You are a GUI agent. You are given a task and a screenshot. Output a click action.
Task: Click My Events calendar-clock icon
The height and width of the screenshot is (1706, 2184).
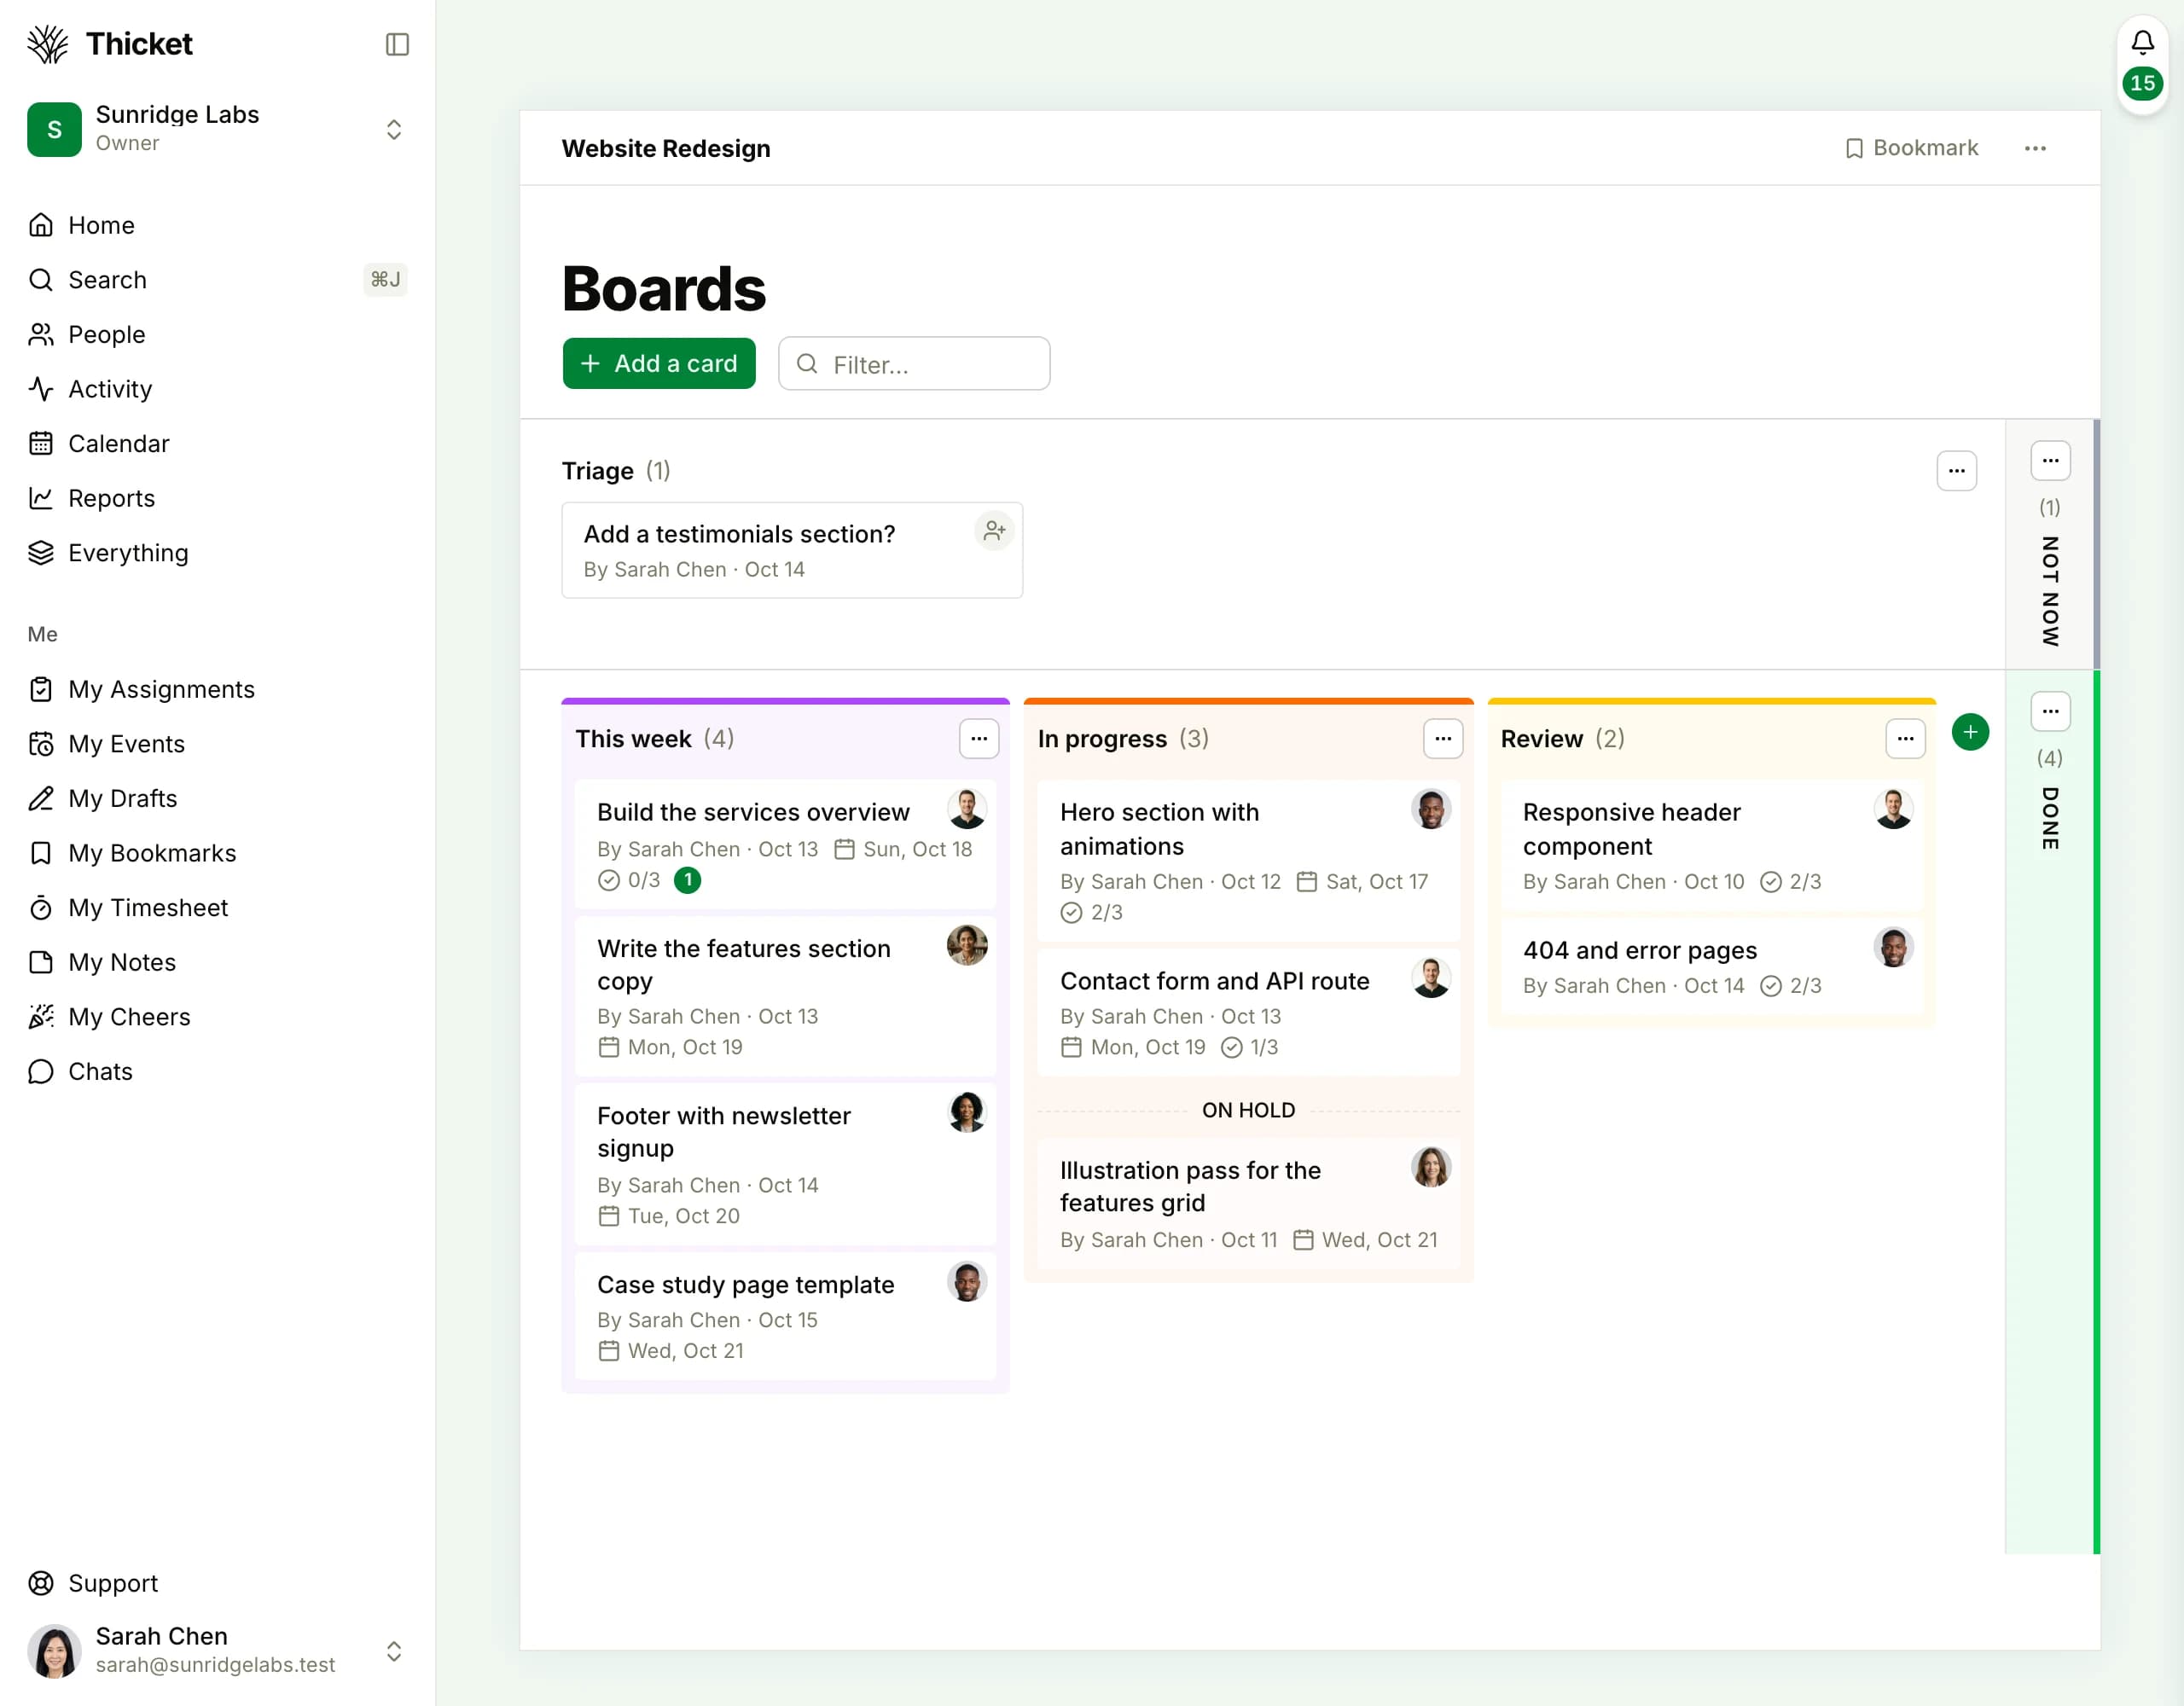pyautogui.click(x=41, y=744)
